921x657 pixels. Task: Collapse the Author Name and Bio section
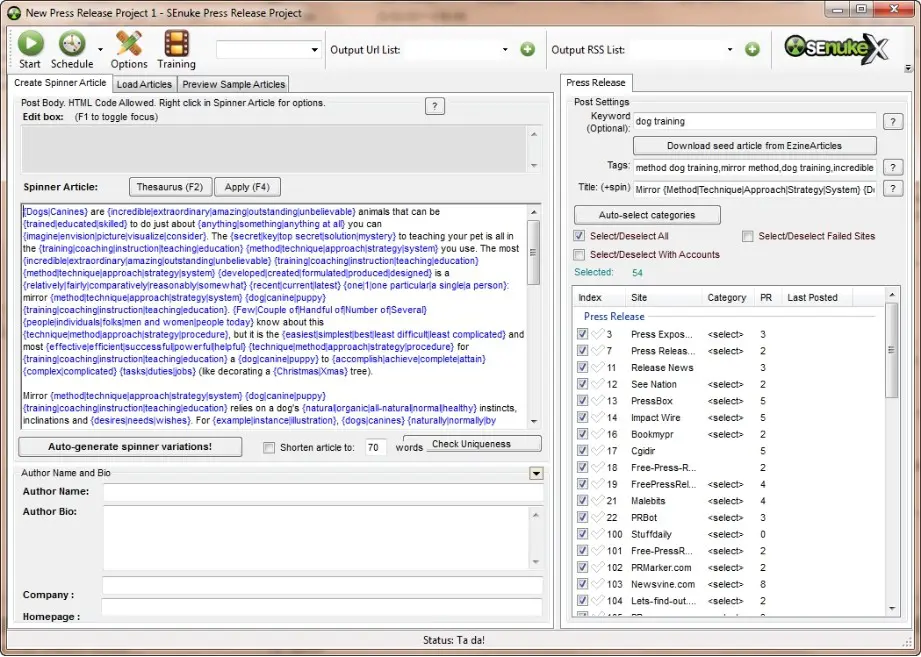coord(536,473)
